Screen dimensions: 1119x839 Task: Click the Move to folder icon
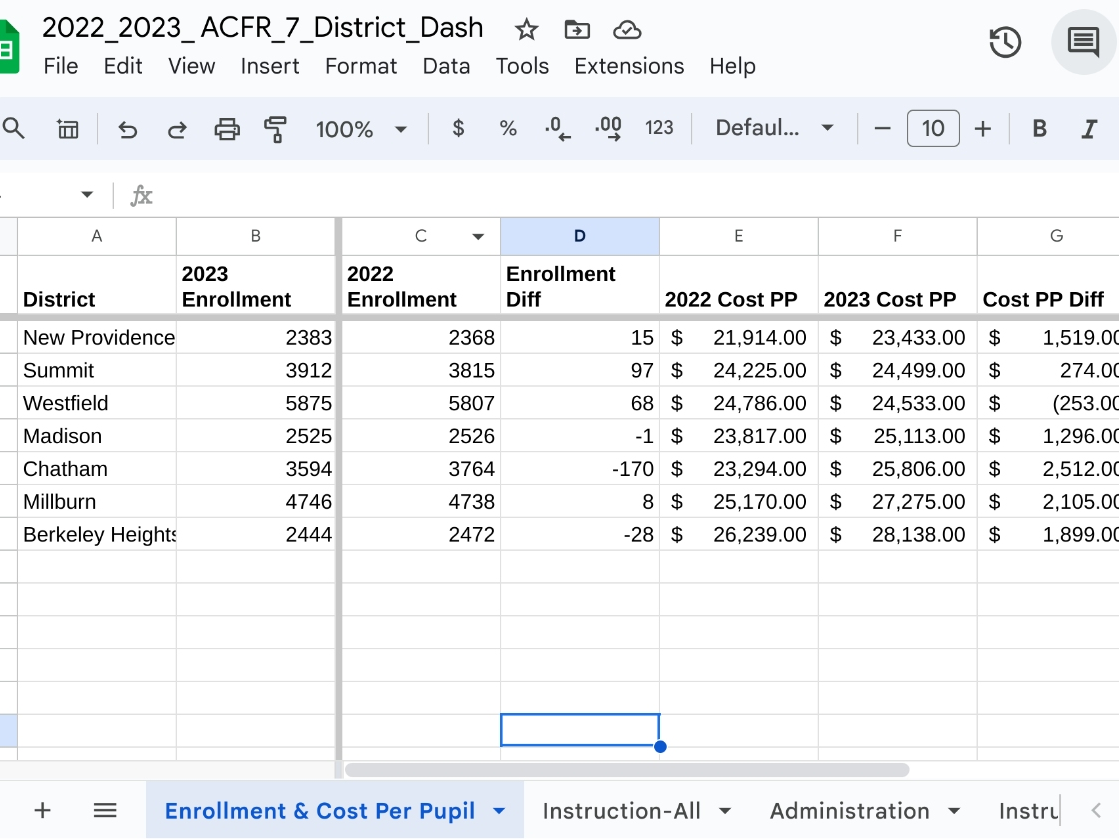point(577,29)
